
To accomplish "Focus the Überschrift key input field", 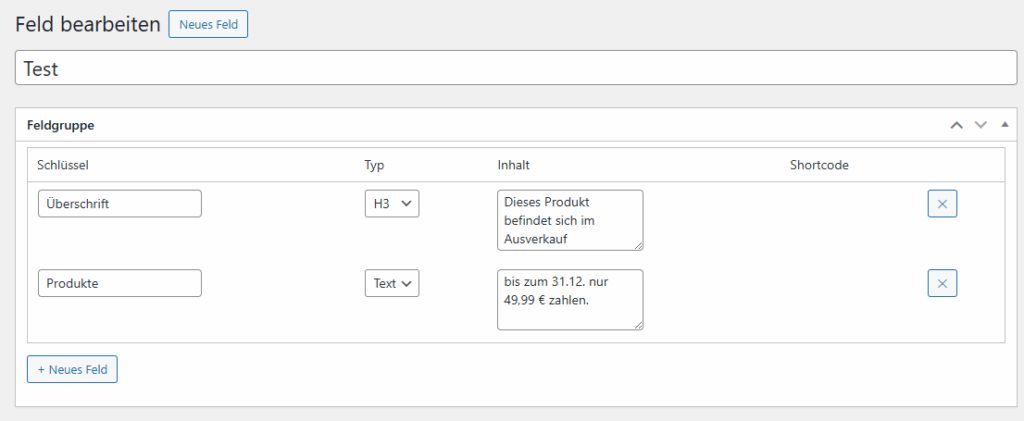I will pos(120,204).
